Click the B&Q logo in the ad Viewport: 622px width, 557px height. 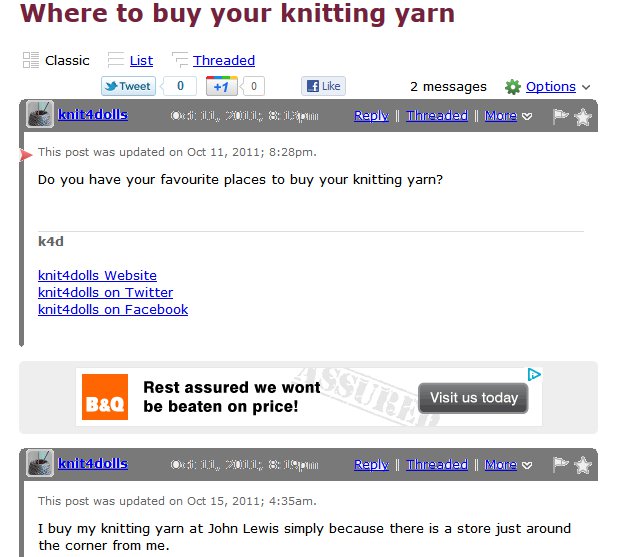[x=105, y=397]
